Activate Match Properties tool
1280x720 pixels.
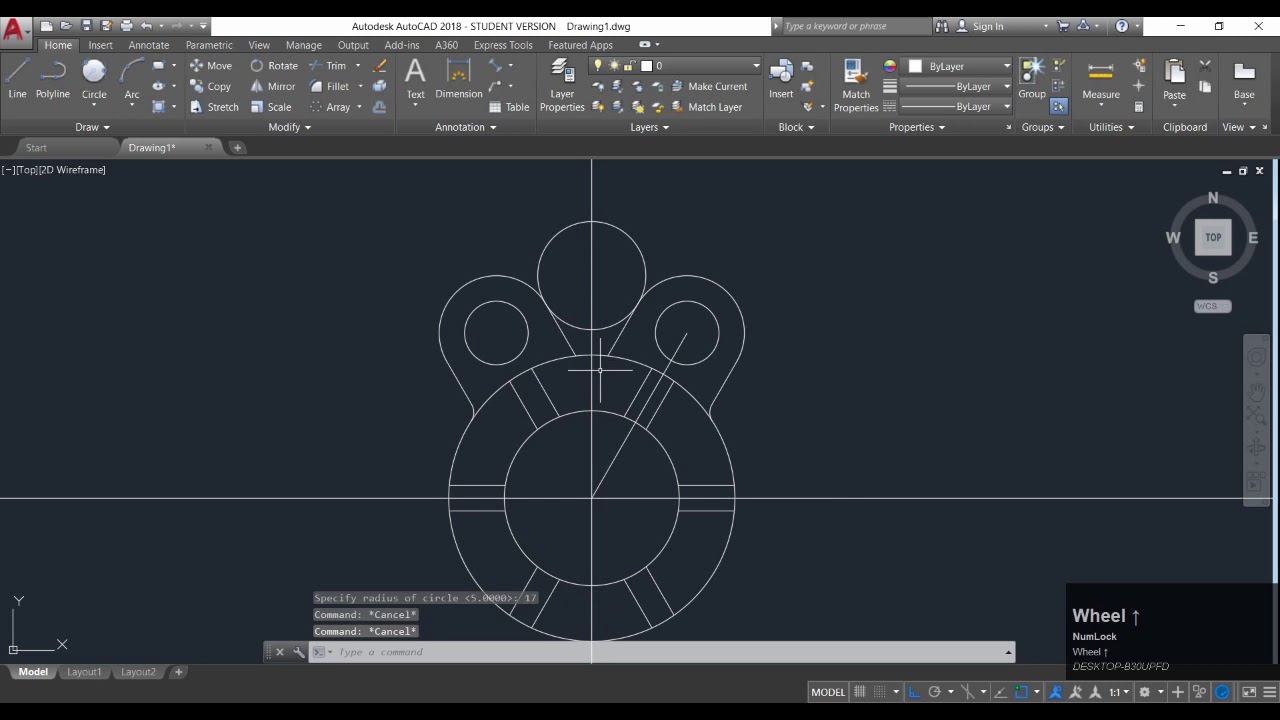(x=856, y=84)
